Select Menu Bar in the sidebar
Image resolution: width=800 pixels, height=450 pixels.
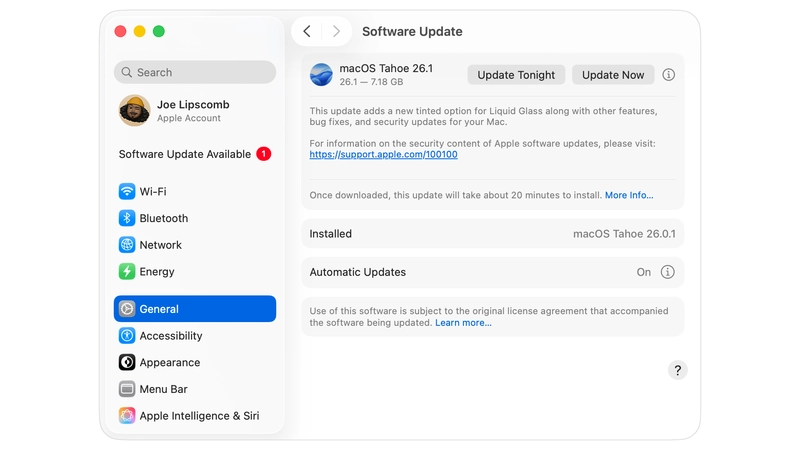[x=194, y=389]
